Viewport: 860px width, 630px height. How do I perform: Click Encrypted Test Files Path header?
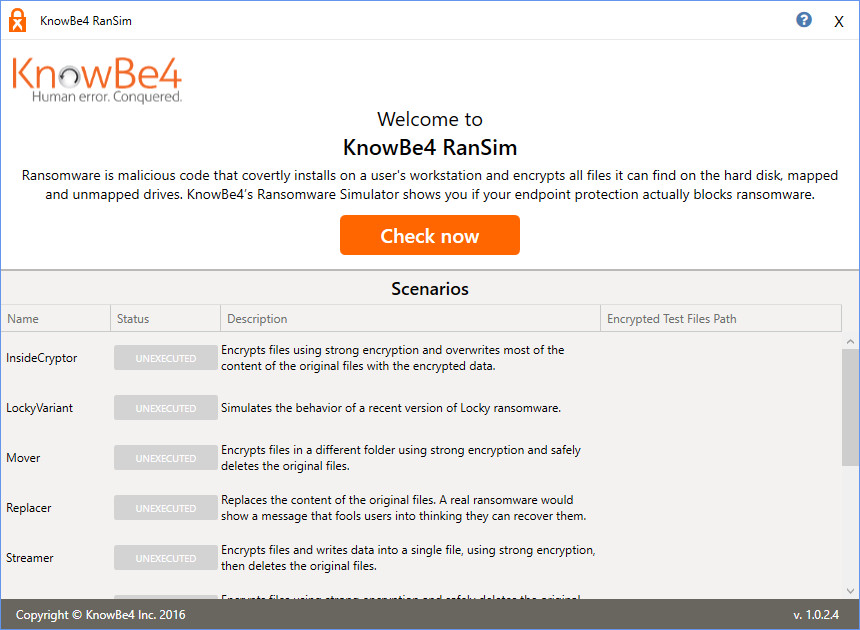pyautogui.click(x=721, y=319)
